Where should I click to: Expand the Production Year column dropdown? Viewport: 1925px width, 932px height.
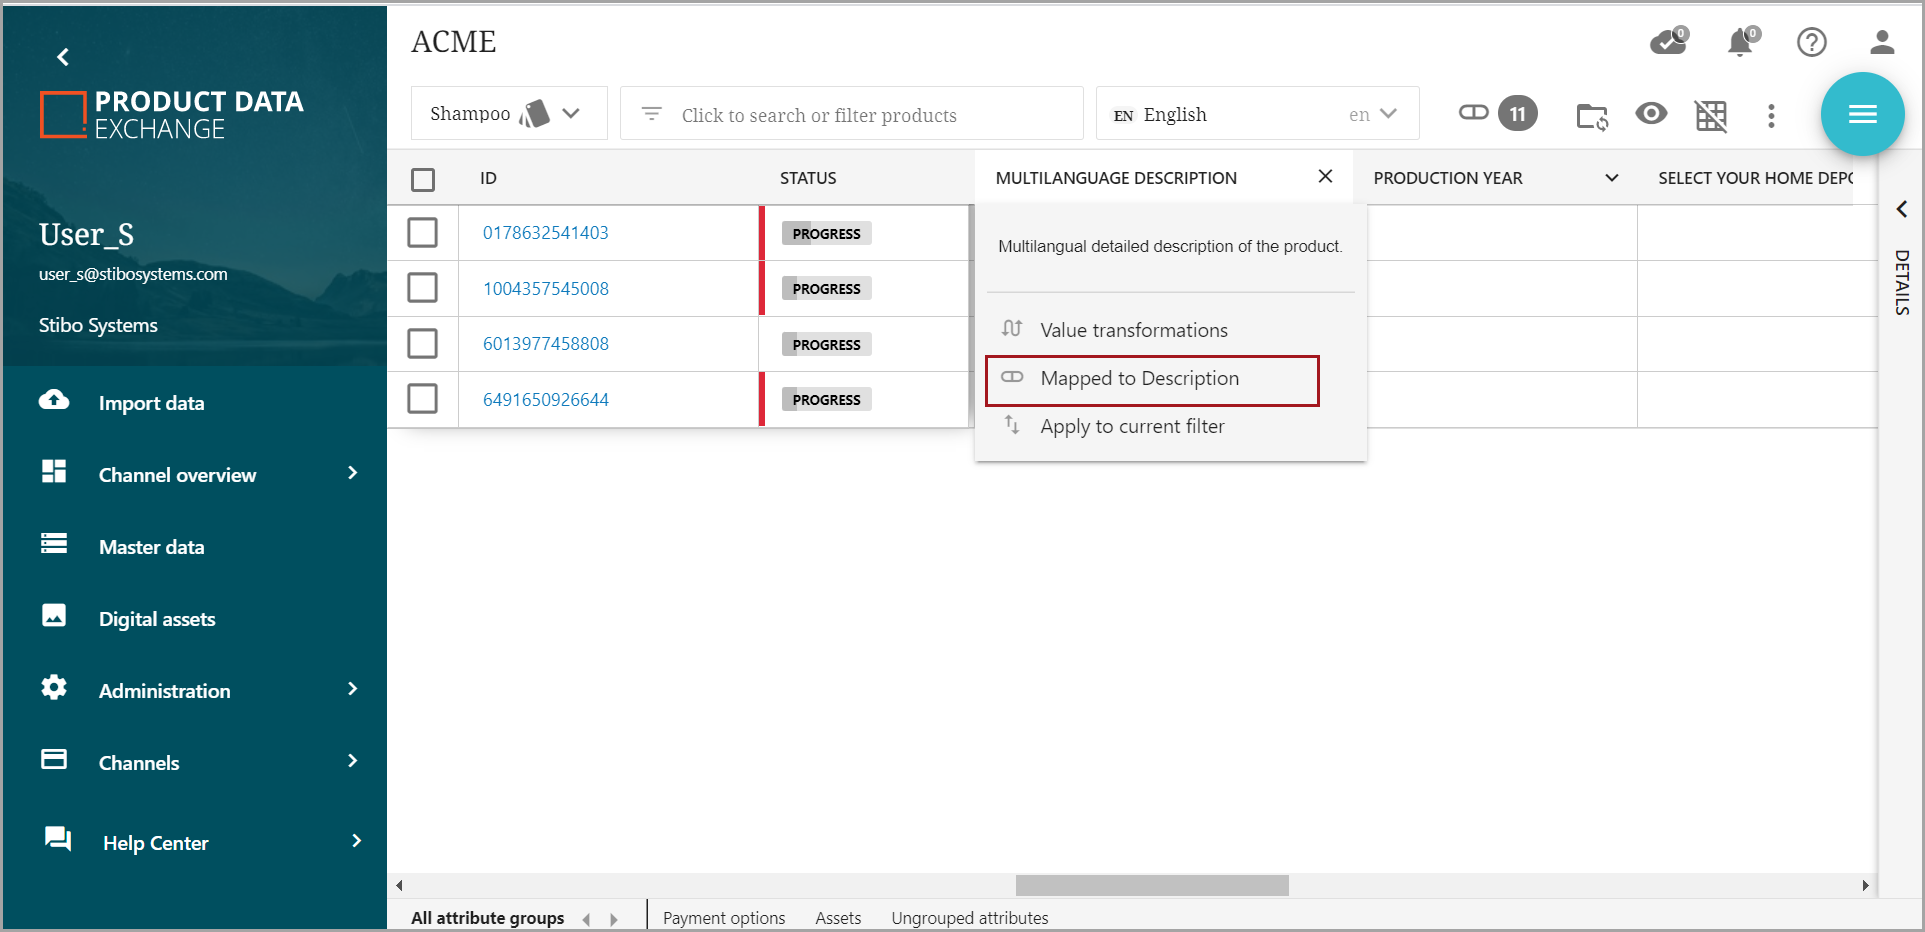[x=1611, y=178]
